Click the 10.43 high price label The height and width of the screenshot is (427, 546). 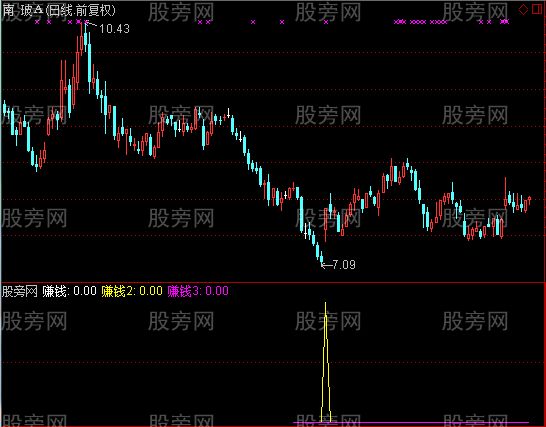pos(115,29)
